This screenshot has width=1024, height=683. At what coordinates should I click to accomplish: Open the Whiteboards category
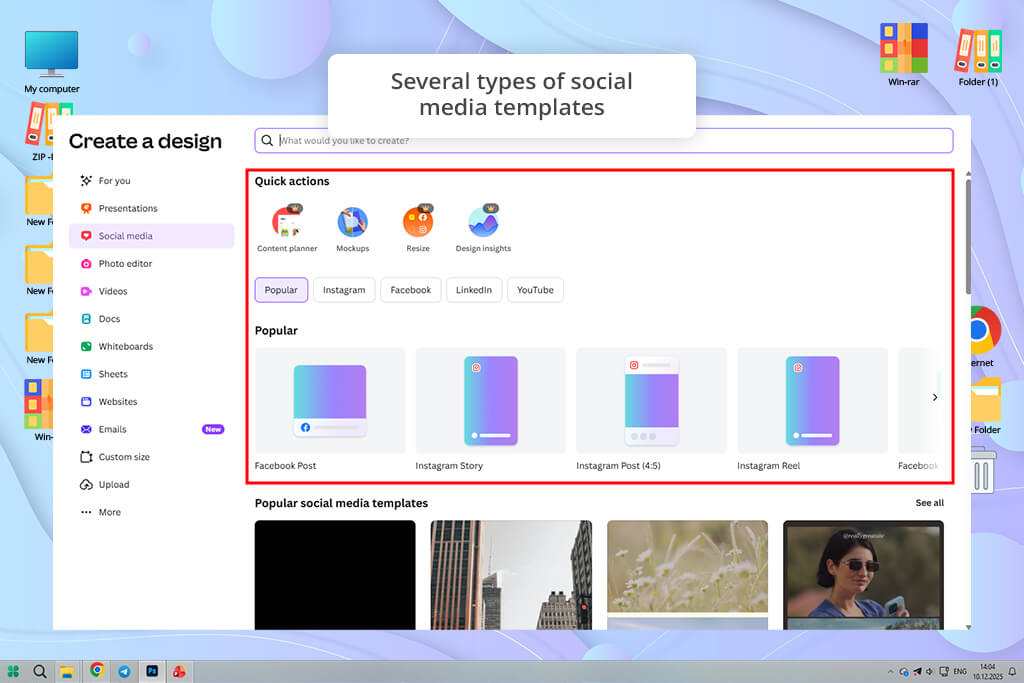152,347
